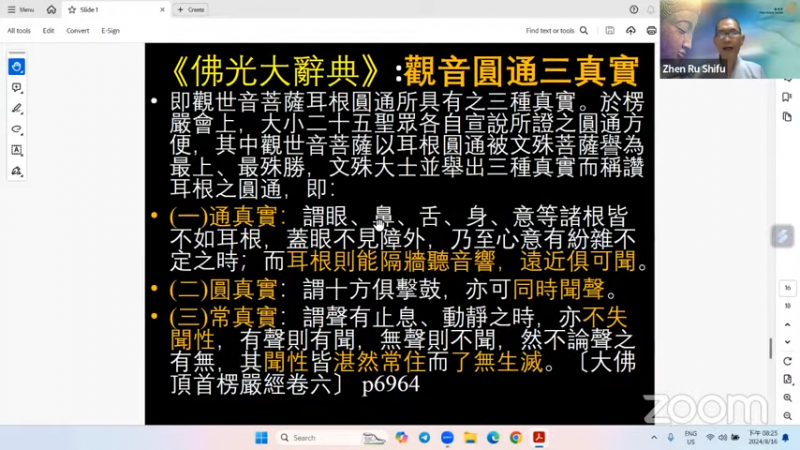This screenshot has height=450, width=800.
Task: Open the E-Sign menu item
Action: 110,31
